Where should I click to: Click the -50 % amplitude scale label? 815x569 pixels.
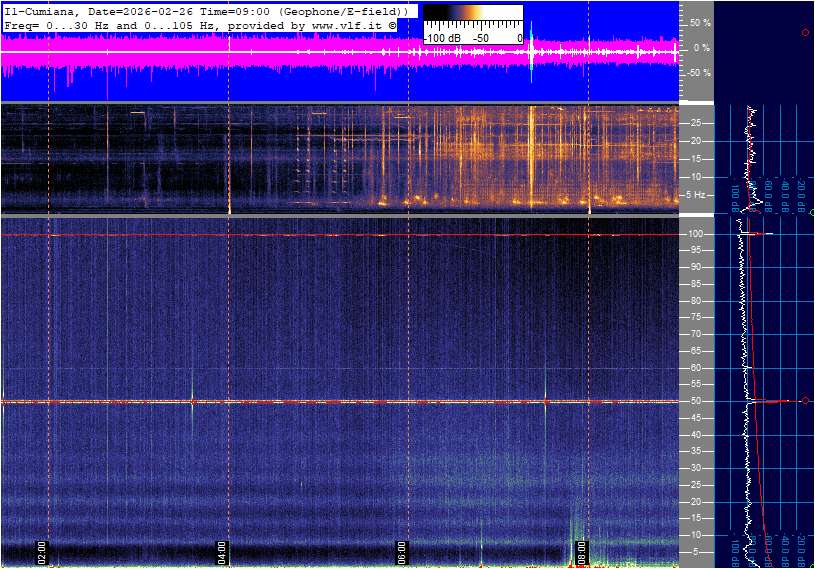tap(698, 73)
